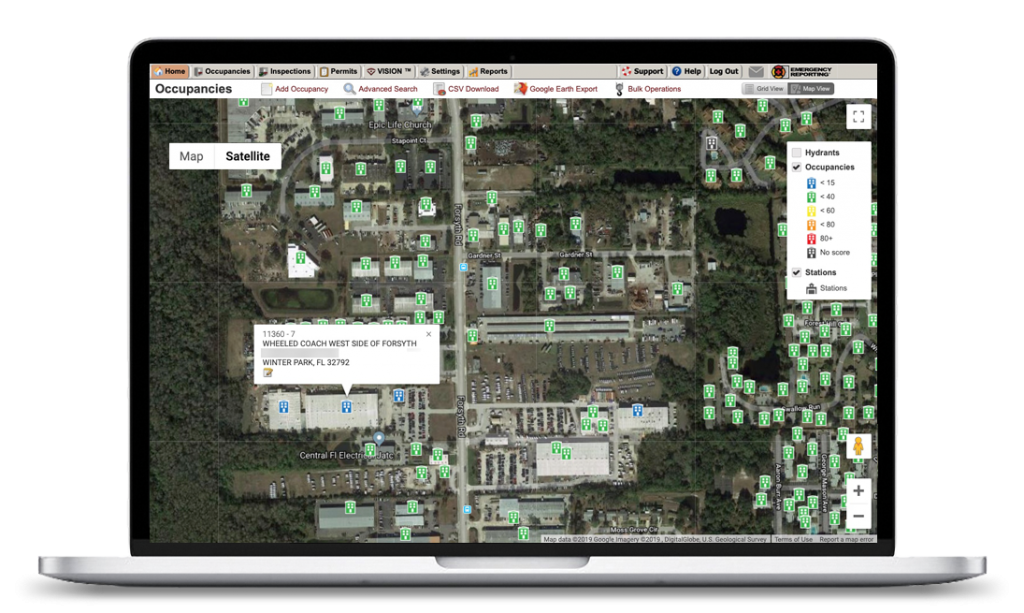Screen dimensions: 1024x613
Task: Open Advanced Search
Action: click(x=388, y=89)
